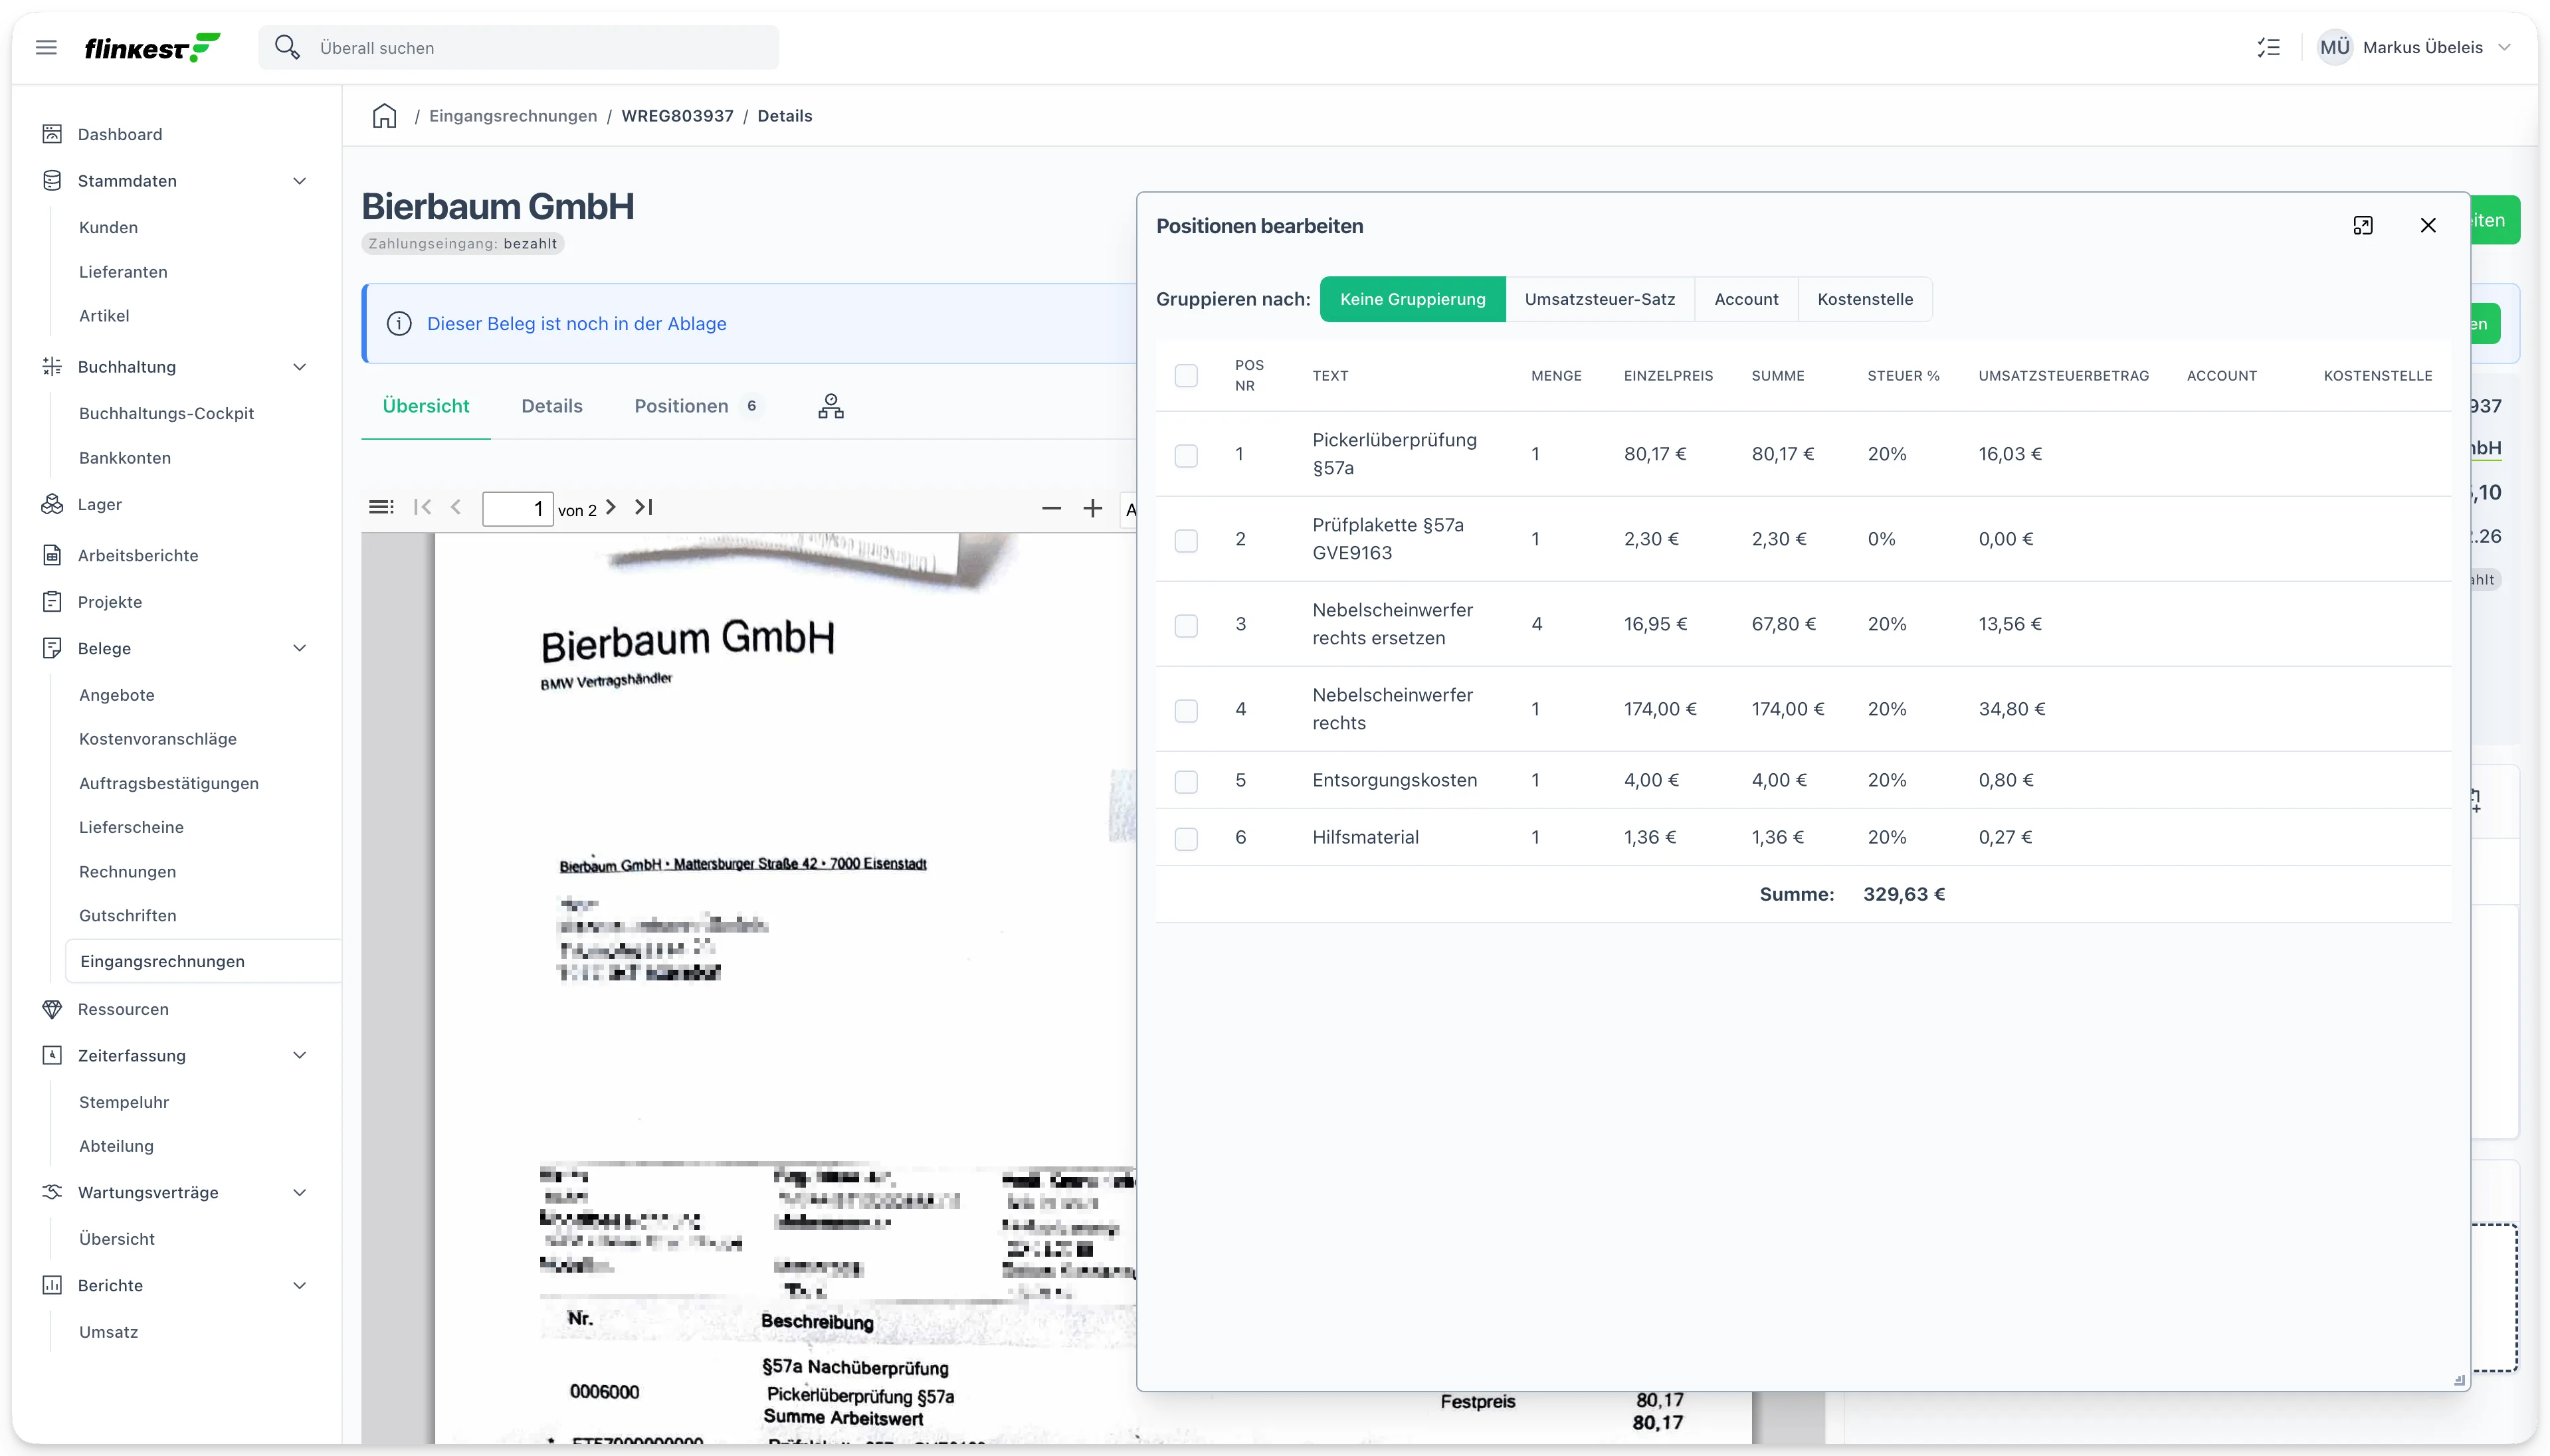Click the WREG803937 breadcrumb link

[677, 116]
